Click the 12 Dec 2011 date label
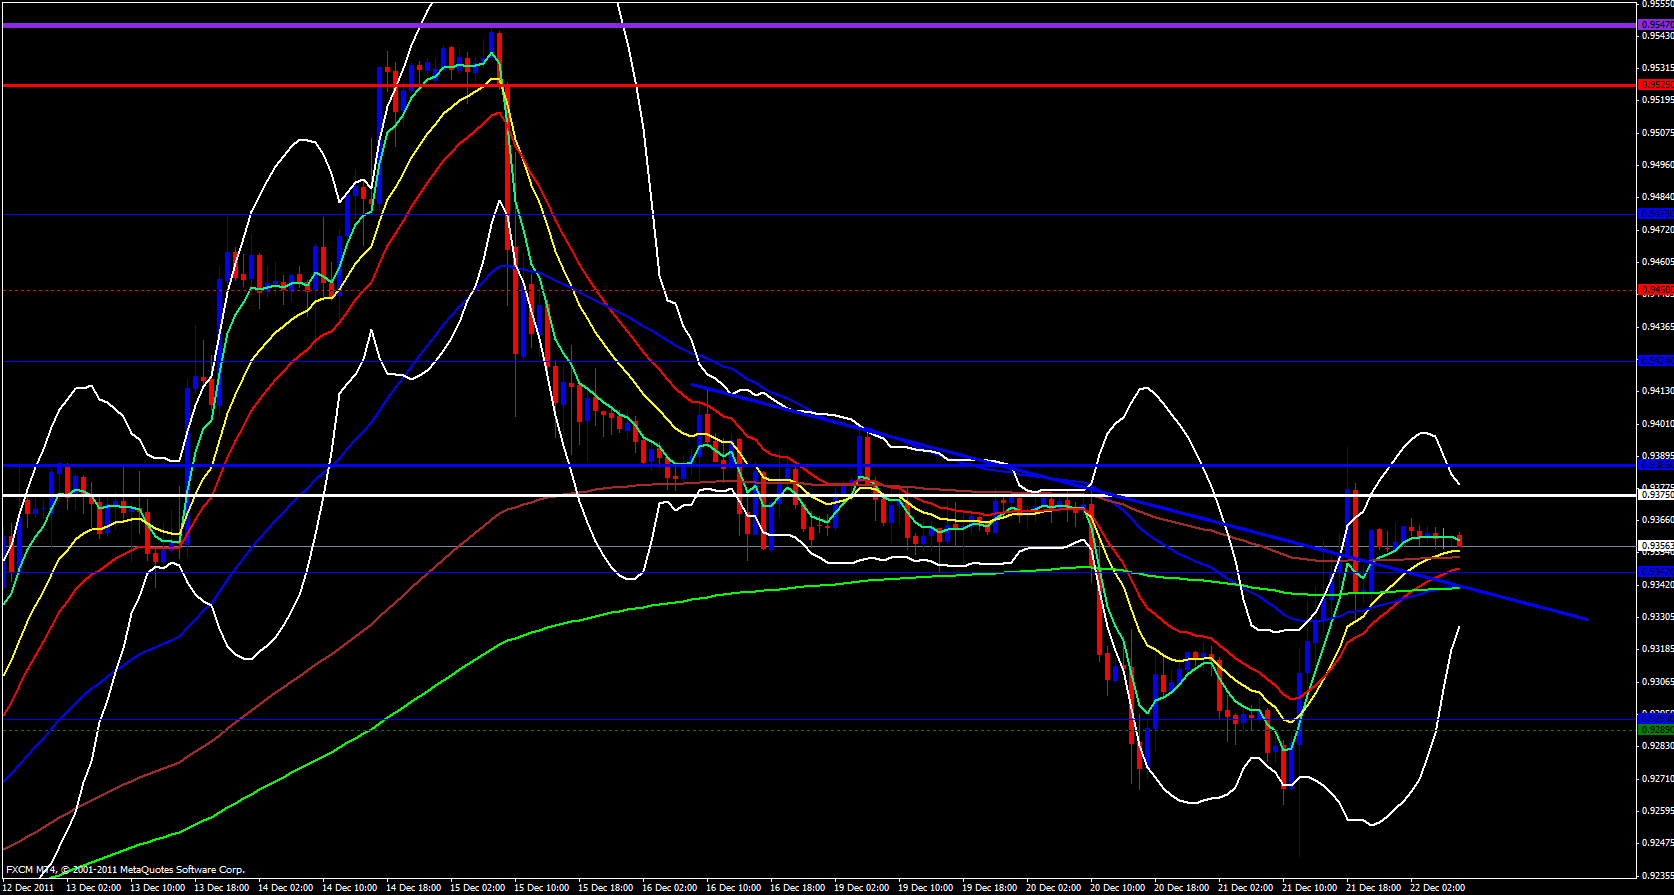 coord(29,888)
